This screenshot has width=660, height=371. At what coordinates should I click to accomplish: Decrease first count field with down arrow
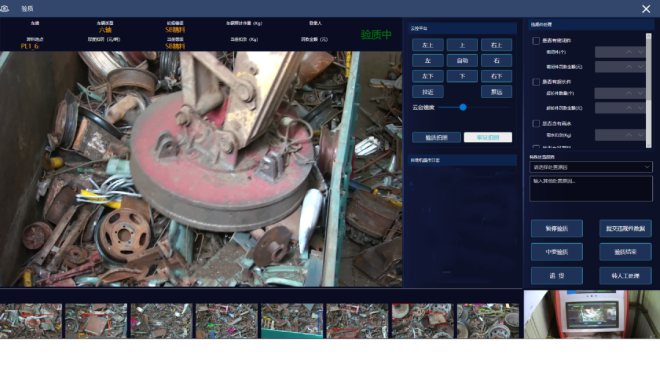click(x=640, y=52)
